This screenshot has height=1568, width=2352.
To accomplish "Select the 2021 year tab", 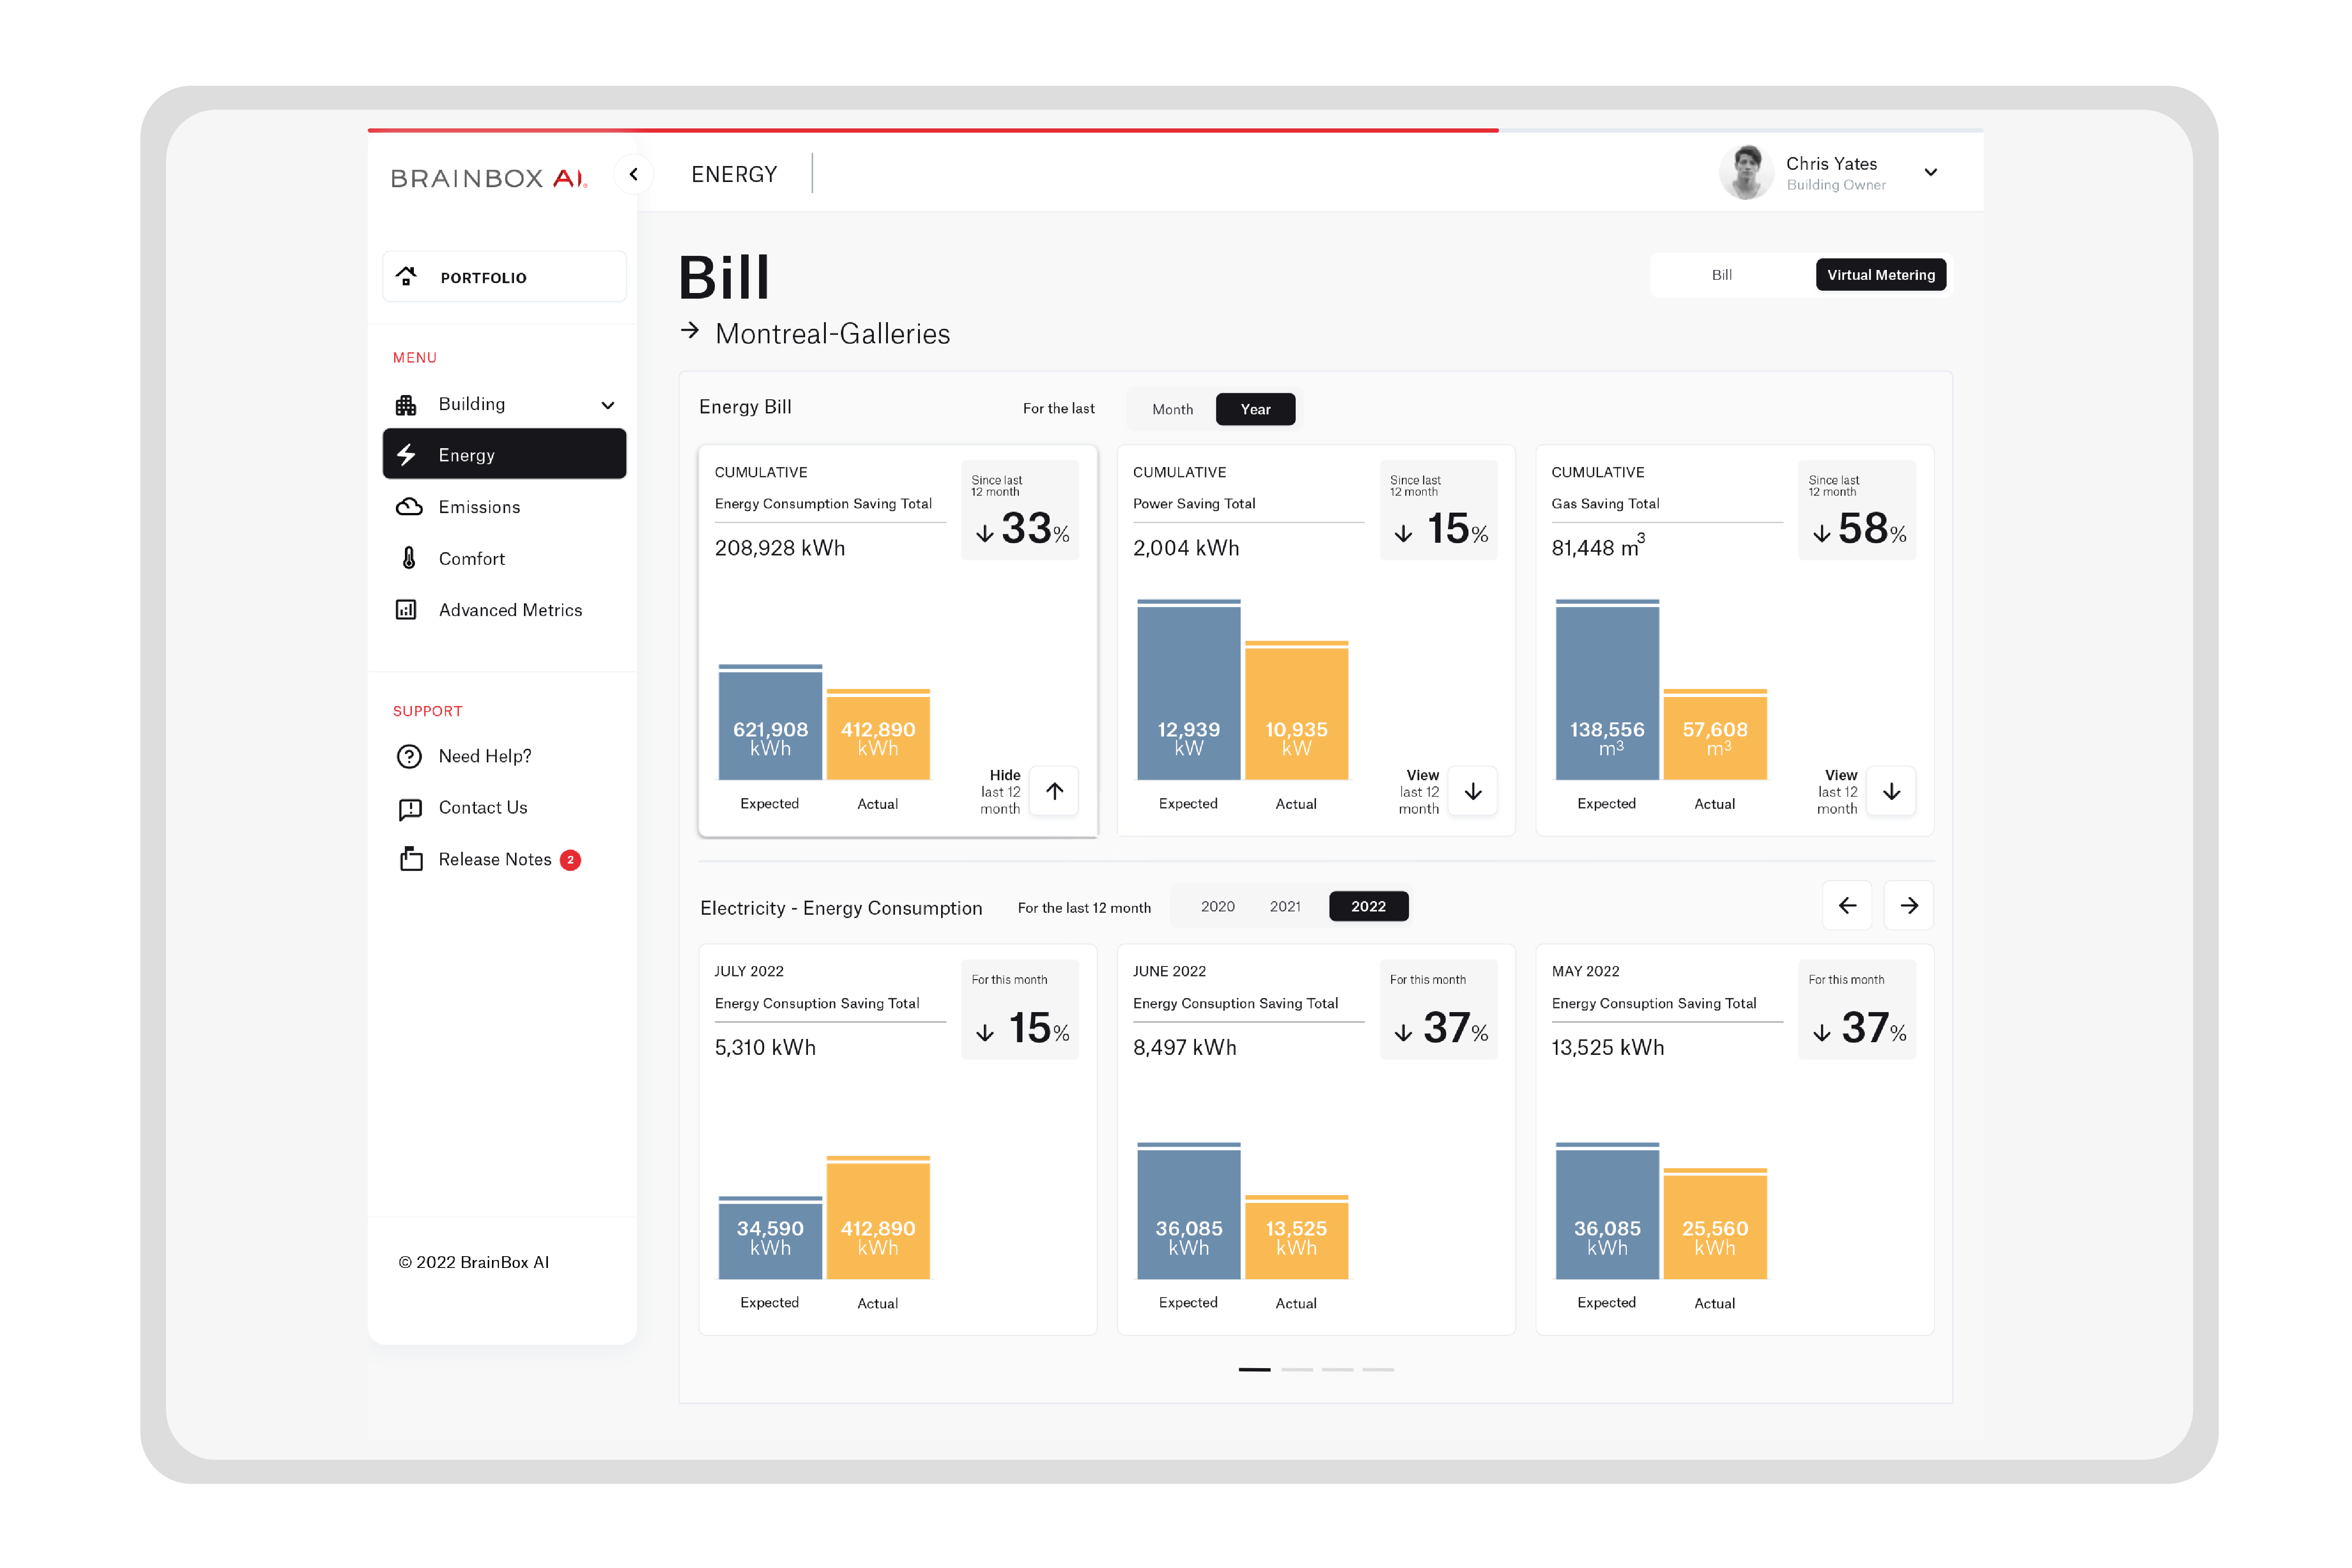I will 1285,906.
